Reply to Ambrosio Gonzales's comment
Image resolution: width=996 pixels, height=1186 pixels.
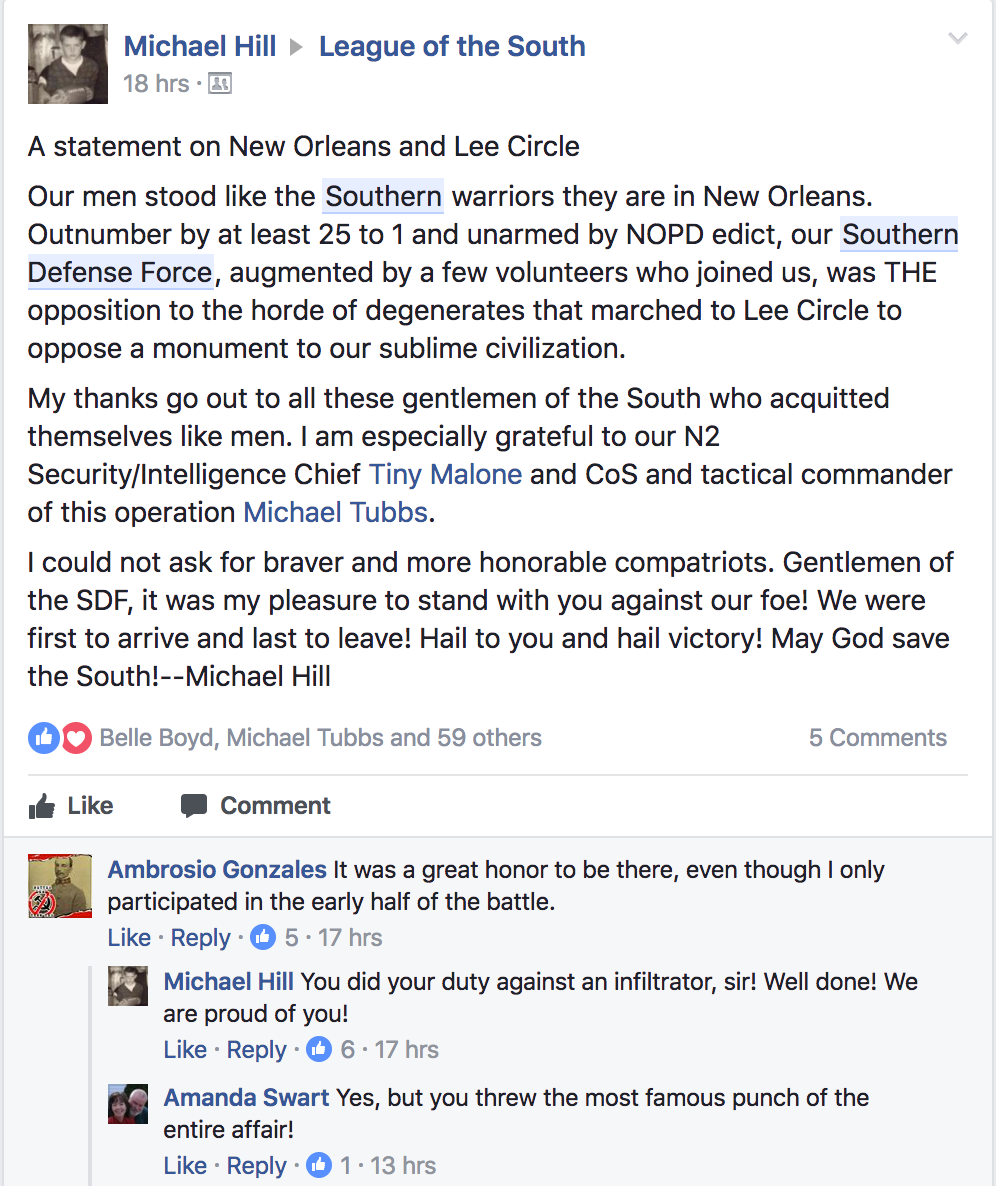pyautogui.click(x=200, y=937)
